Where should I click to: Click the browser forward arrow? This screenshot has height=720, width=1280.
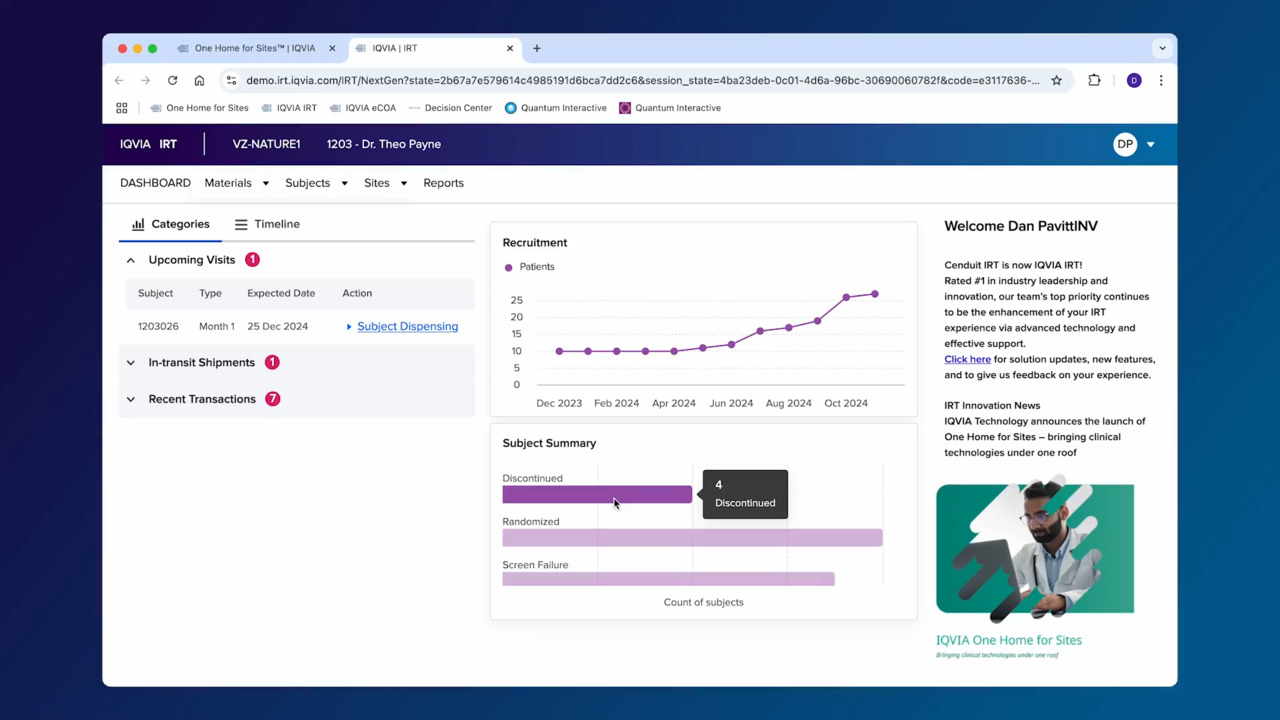click(x=146, y=80)
